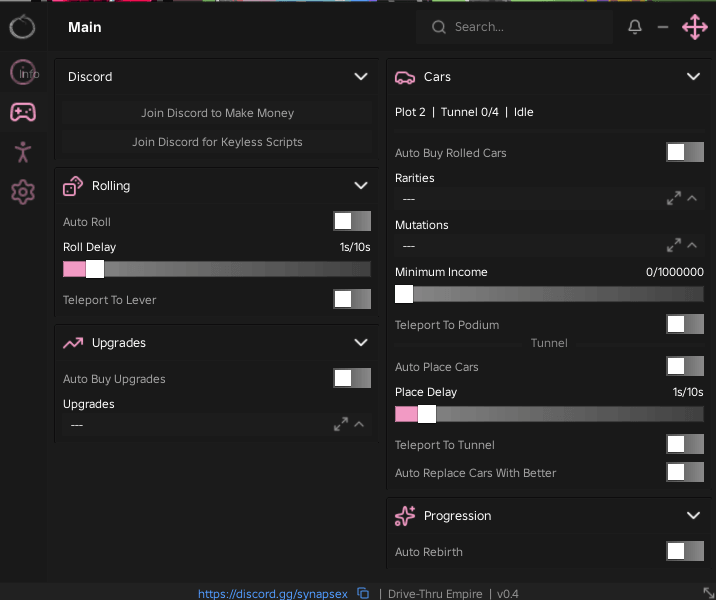Viewport: 716px width, 600px height.
Task: Toggle Auto Rebirth on
Action: pos(685,551)
